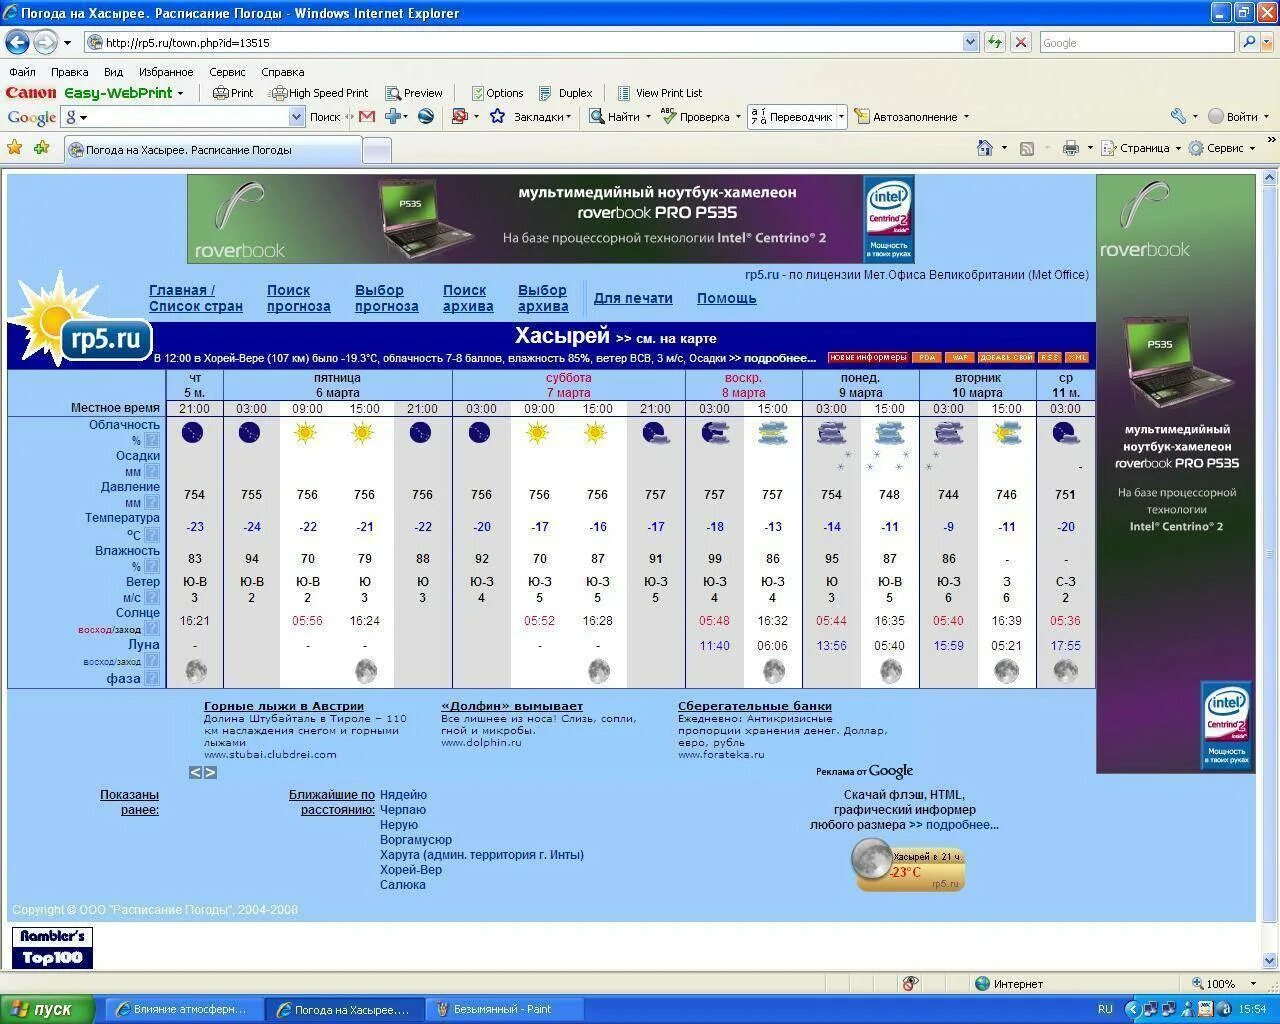Click the red XML badge
Viewport: 1280px width, 1024px height.
[1077, 358]
